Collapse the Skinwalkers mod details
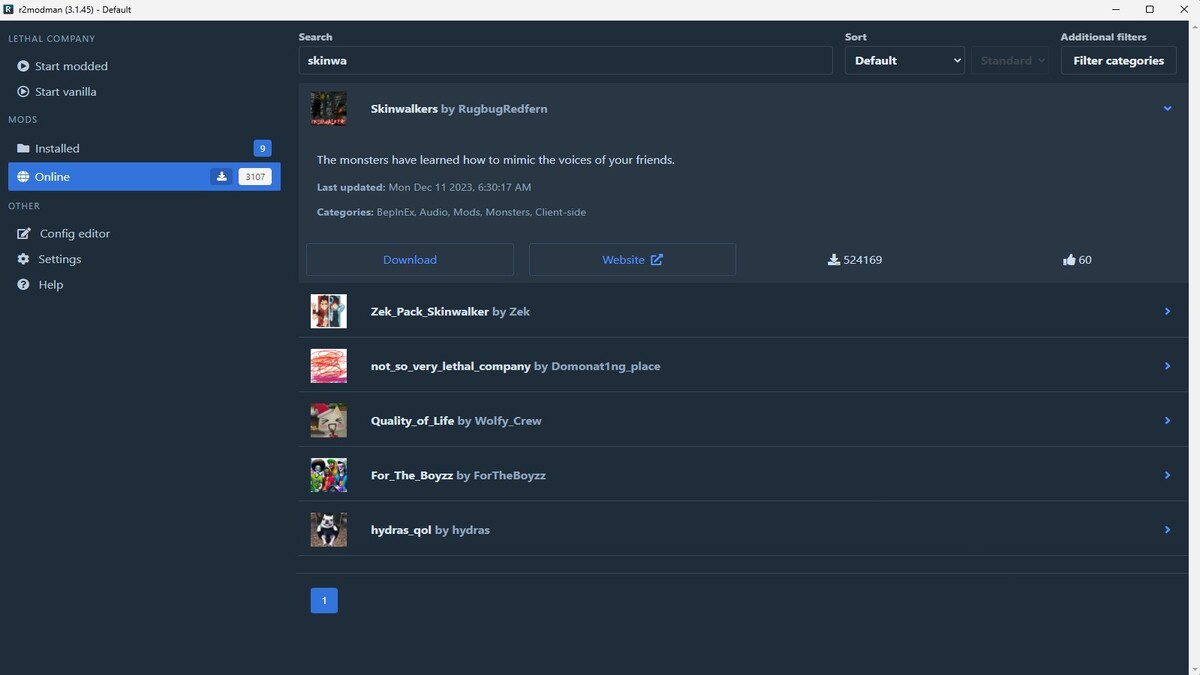Viewport: 1200px width, 675px height. pos(1167,109)
